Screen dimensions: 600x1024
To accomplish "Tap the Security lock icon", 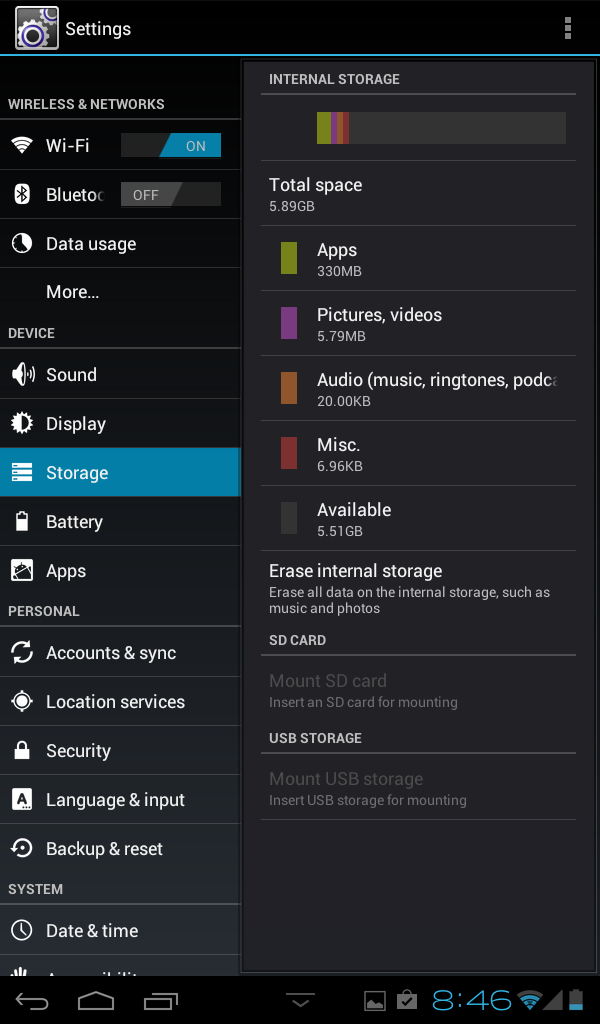I will pos(22,750).
